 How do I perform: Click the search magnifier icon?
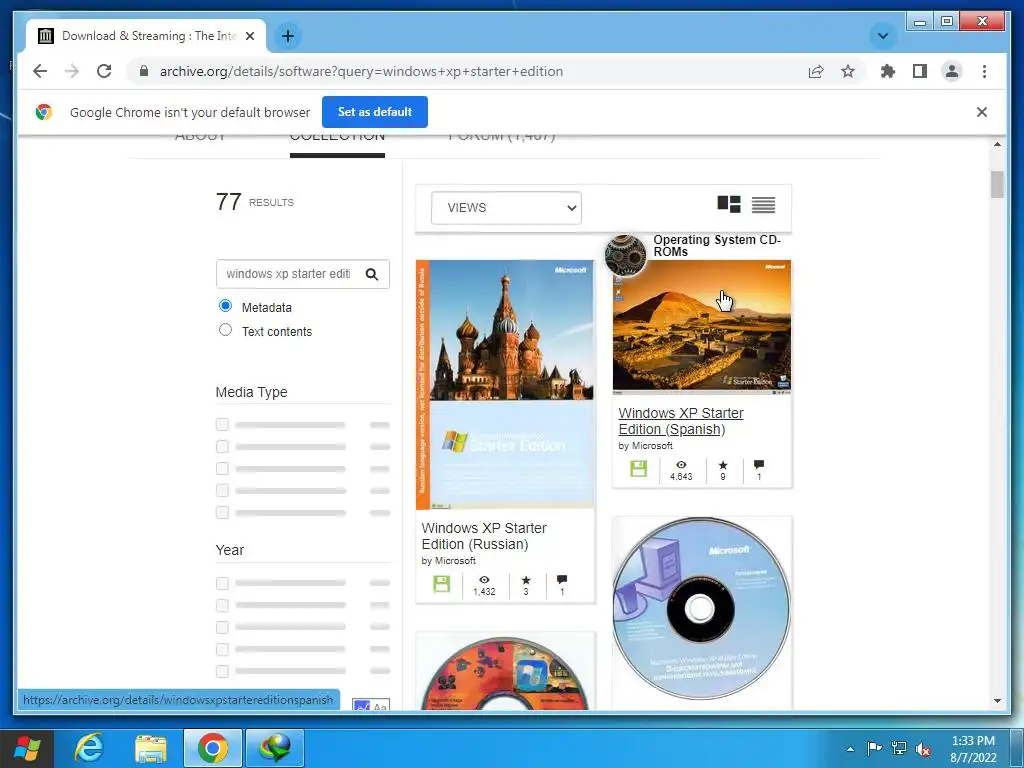click(372, 274)
